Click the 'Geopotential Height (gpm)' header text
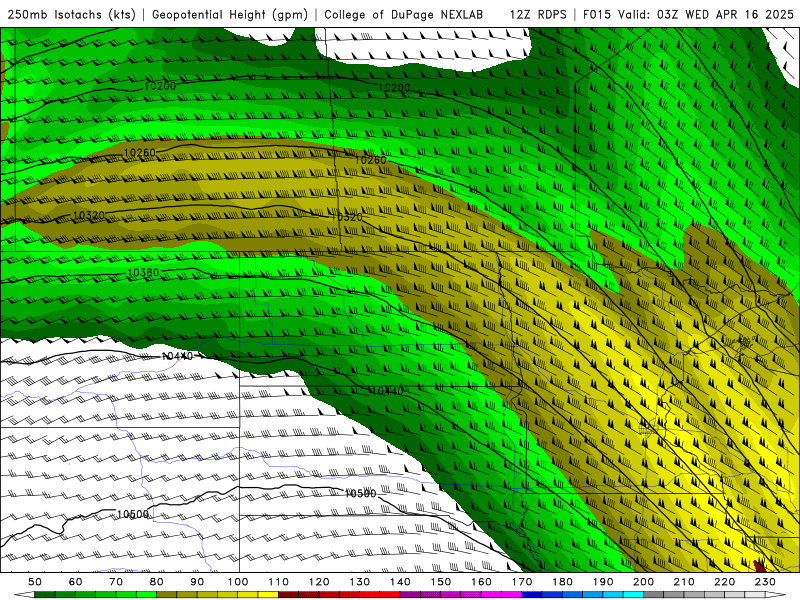The width and height of the screenshot is (800, 600). tap(230, 14)
